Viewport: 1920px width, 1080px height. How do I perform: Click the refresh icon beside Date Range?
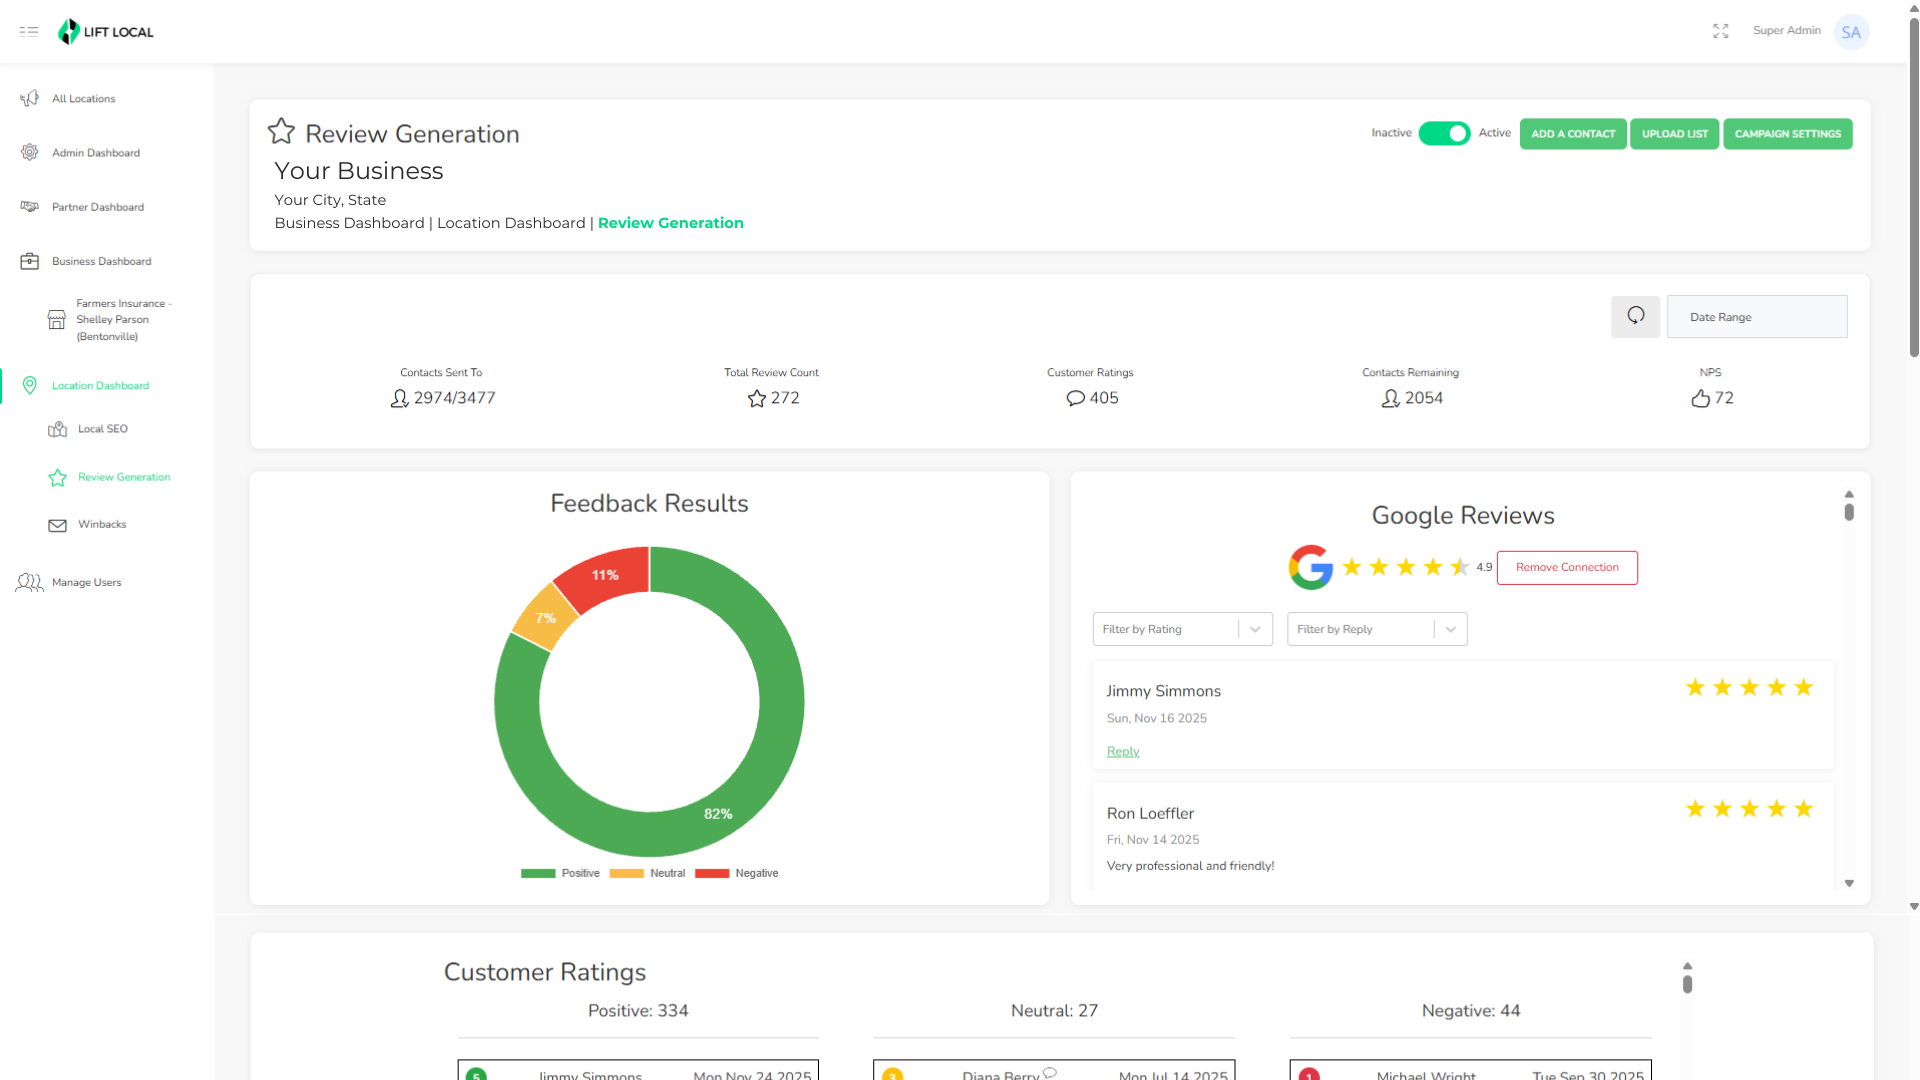coord(1635,316)
